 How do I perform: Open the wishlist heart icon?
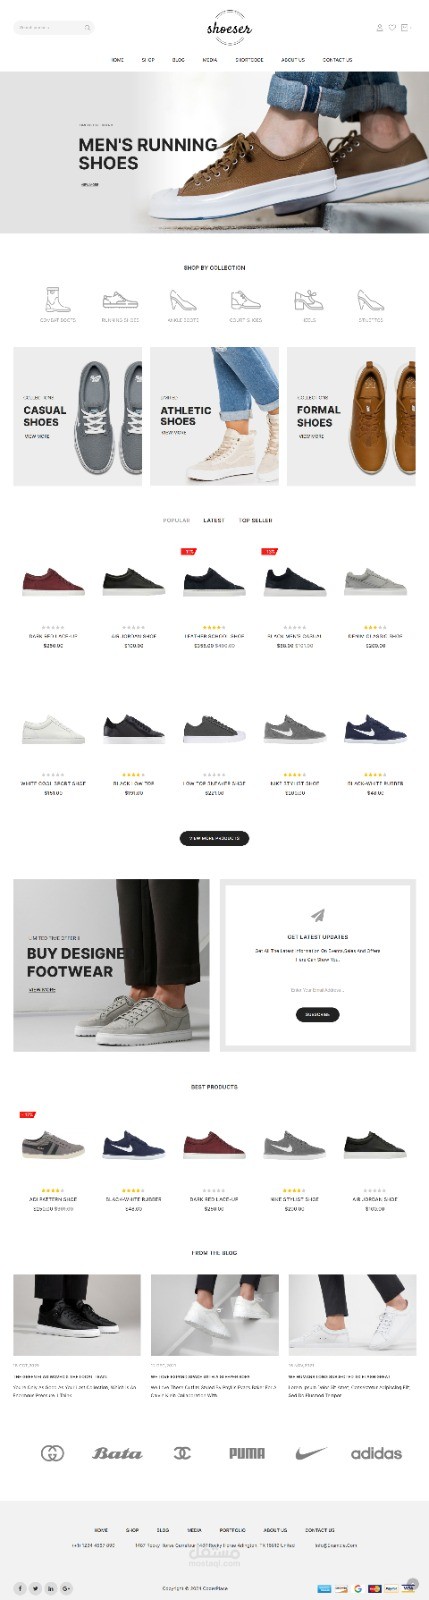tap(392, 28)
